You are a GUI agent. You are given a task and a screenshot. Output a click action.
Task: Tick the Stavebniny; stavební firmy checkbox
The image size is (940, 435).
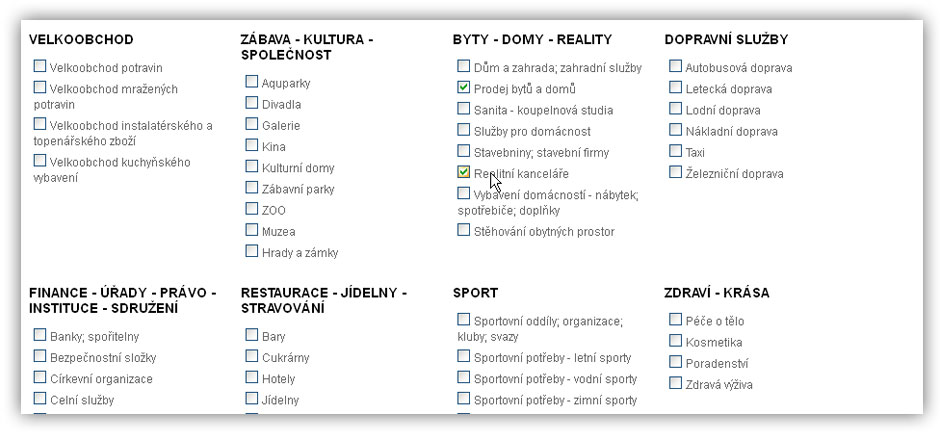[464, 151]
